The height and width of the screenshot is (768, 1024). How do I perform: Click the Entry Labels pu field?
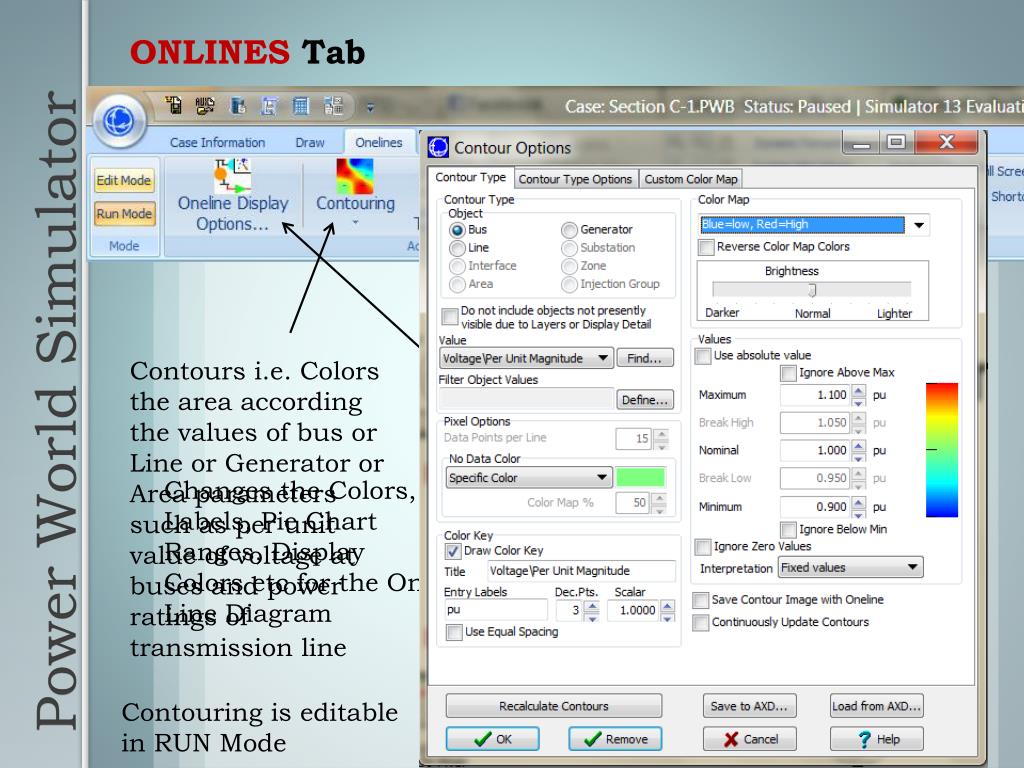pos(495,610)
